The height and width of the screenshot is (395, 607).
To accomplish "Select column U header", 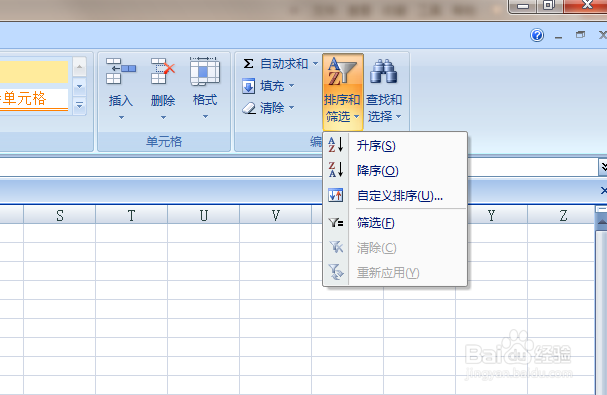I will (x=204, y=215).
